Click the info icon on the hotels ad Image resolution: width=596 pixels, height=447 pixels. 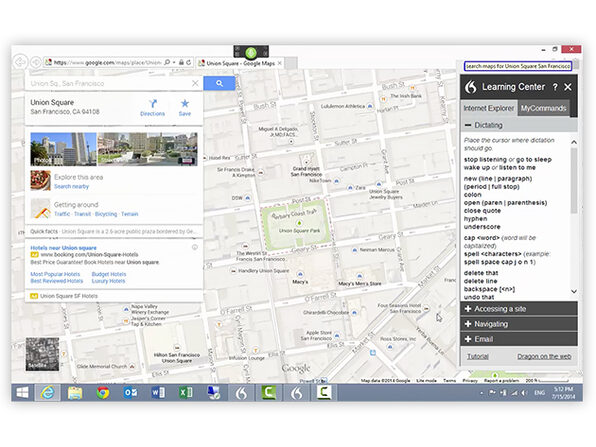click(x=194, y=247)
